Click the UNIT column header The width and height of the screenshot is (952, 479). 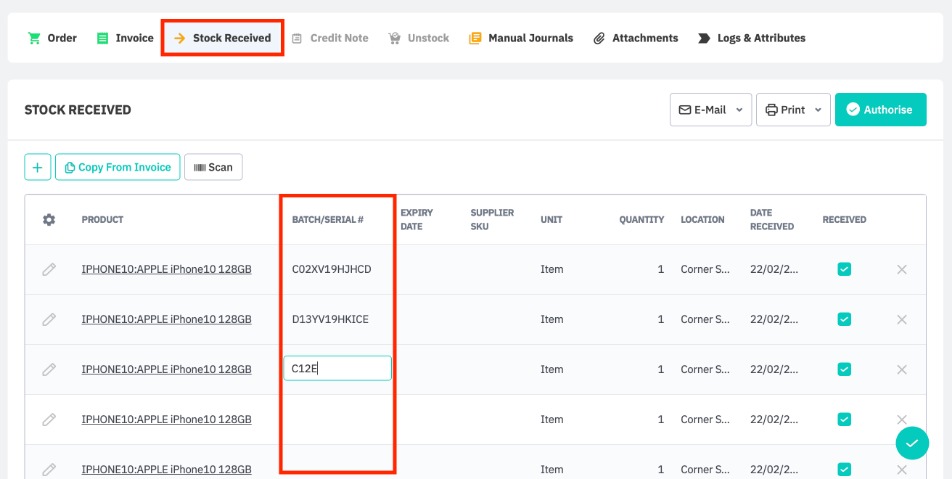click(551, 220)
